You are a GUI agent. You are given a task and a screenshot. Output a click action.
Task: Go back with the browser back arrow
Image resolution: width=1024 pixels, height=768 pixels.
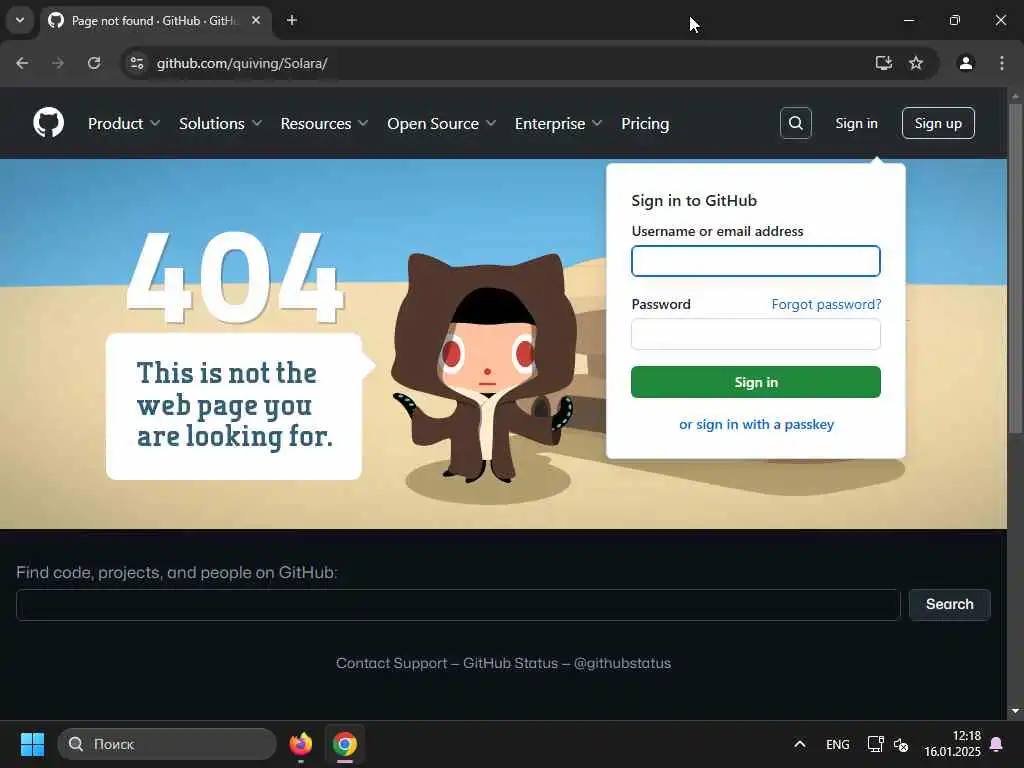(x=22, y=63)
